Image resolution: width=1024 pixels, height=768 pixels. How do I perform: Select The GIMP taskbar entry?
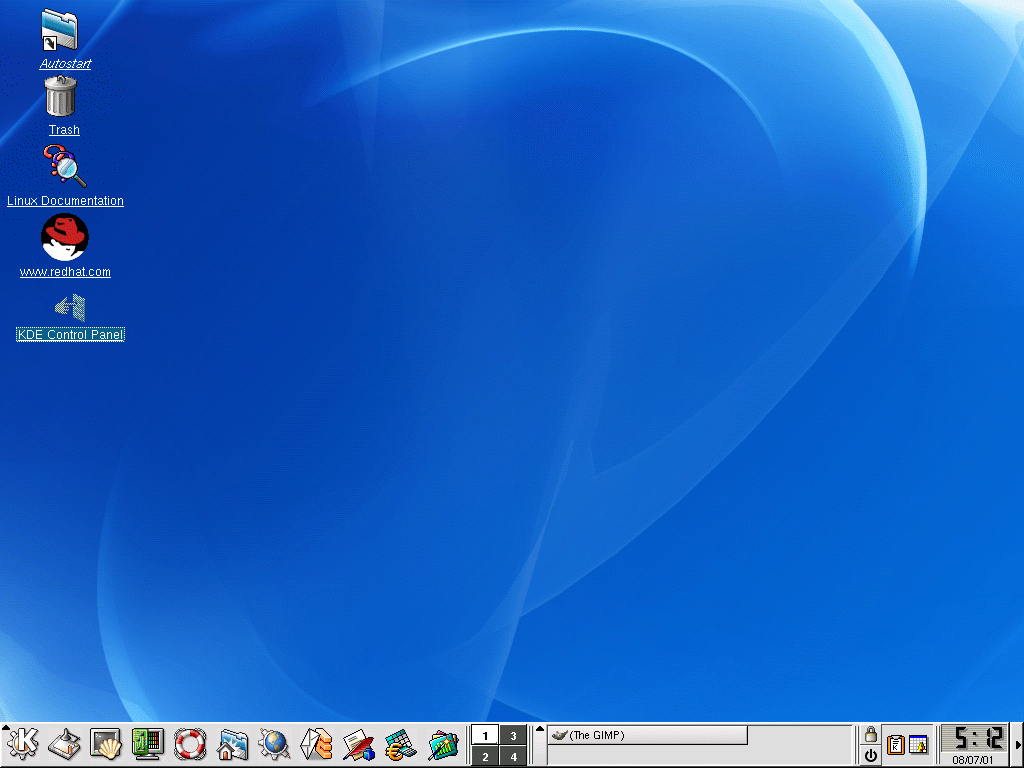[x=647, y=735]
